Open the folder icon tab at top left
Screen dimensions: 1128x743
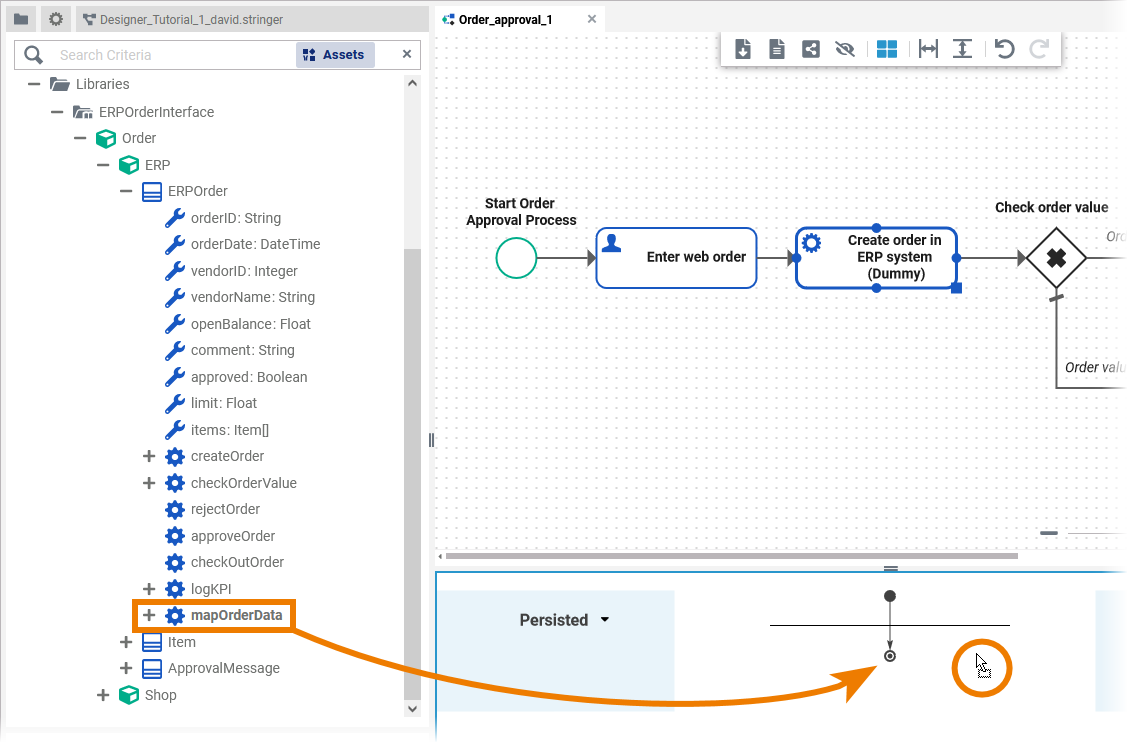click(x=21, y=19)
